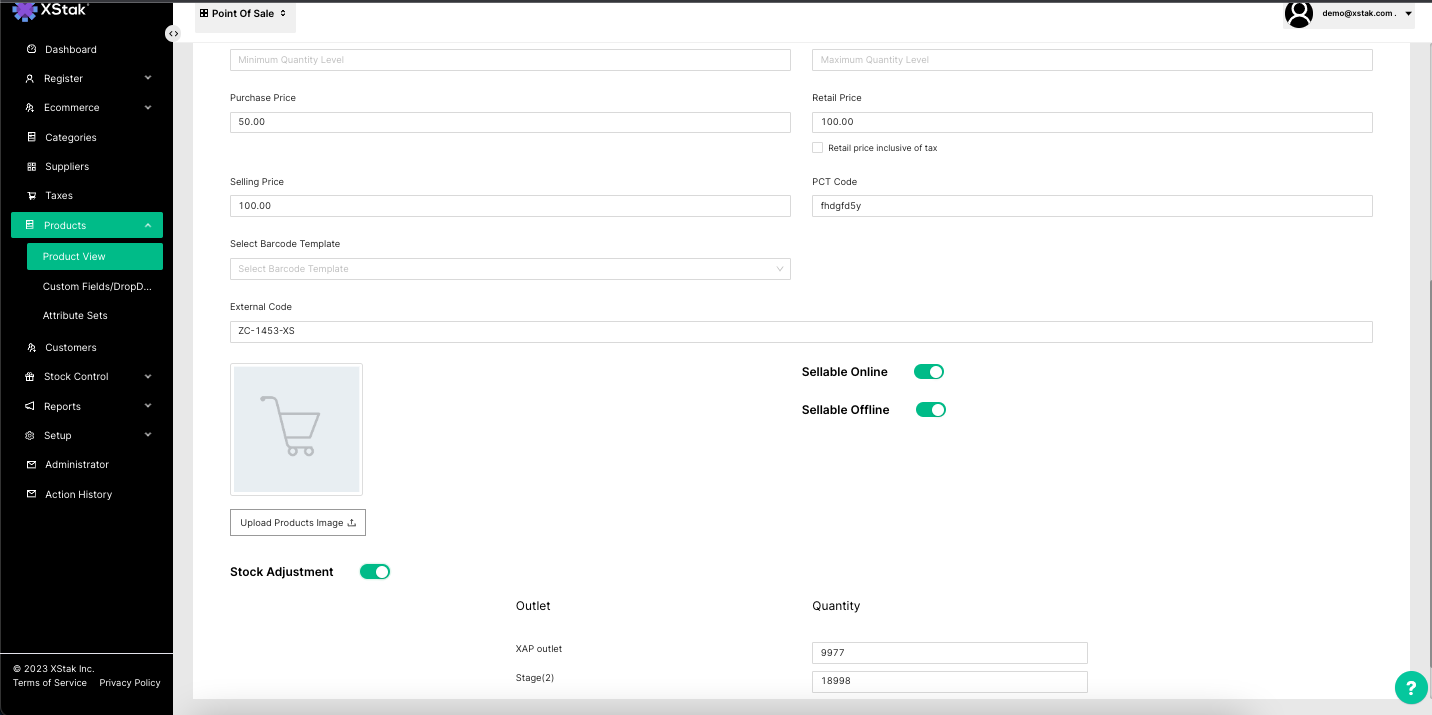Collapse sidebar using the arrows icon
Image resolution: width=1432 pixels, height=715 pixels.
click(174, 34)
